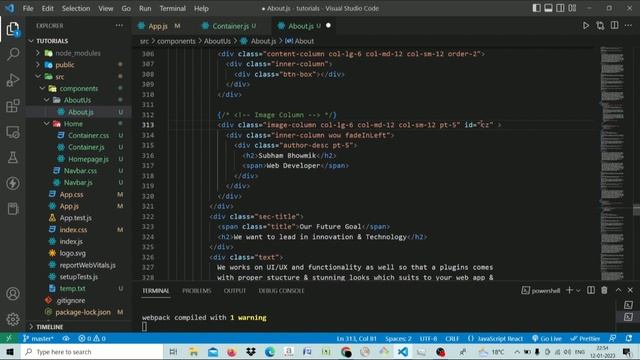The height and width of the screenshot is (360, 640).
Task: Switch to Container.js editor tab
Action: (231, 26)
